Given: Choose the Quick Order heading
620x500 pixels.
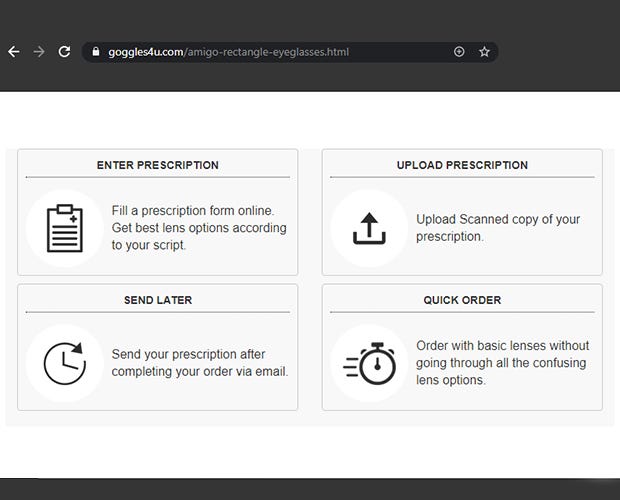Looking at the screenshot, I should click(462, 300).
